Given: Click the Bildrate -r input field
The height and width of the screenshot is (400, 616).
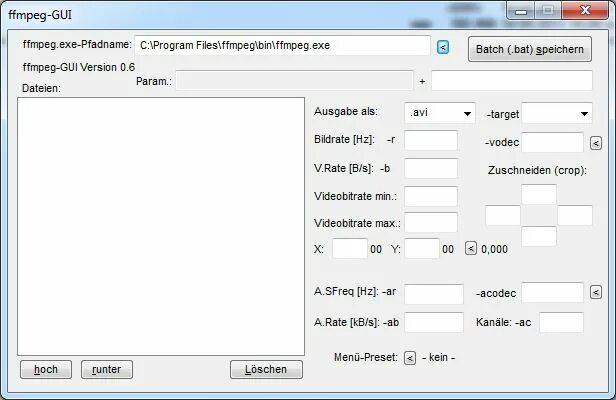Looking at the screenshot, I should tap(431, 140).
